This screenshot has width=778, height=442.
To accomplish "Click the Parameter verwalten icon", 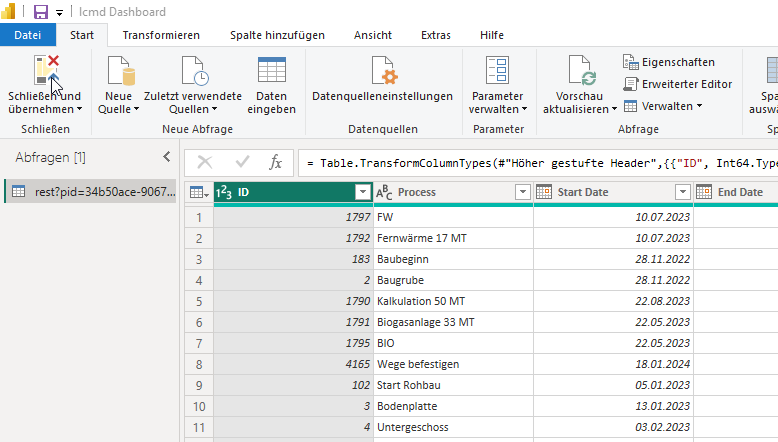I will [x=497, y=71].
